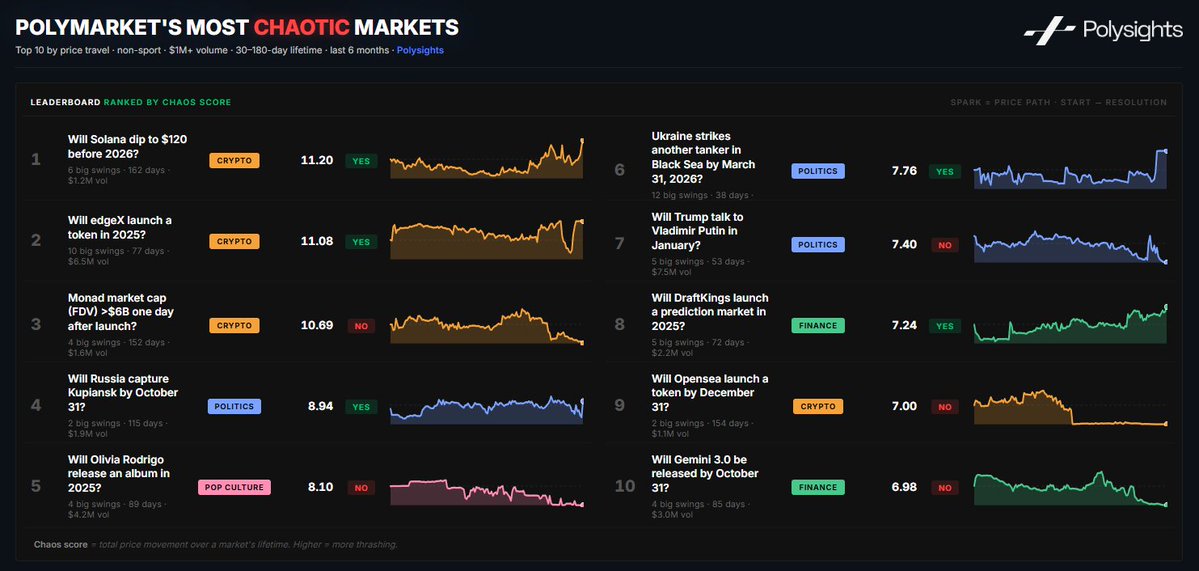Click NO badge on Gemini 3.0 row
Screen dimensions: 1199x571
pos(945,487)
